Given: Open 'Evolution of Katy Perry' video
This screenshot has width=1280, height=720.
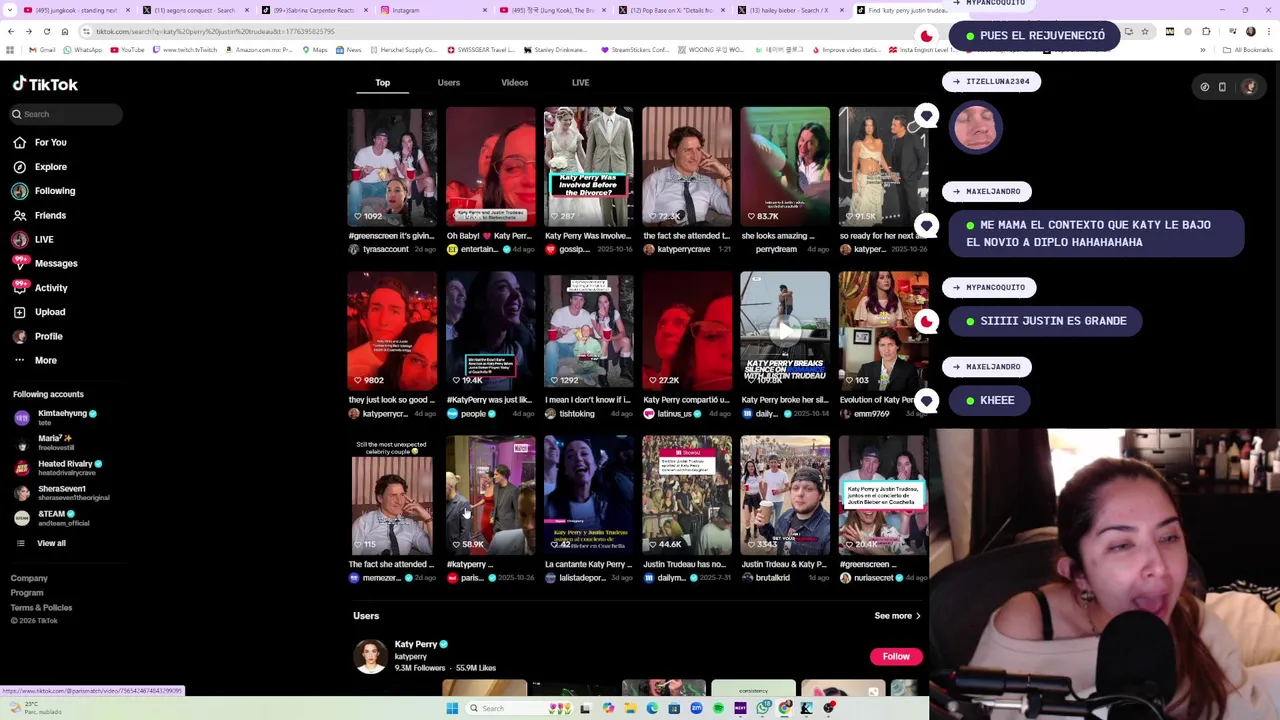Looking at the screenshot, I should tap(883, 330).
